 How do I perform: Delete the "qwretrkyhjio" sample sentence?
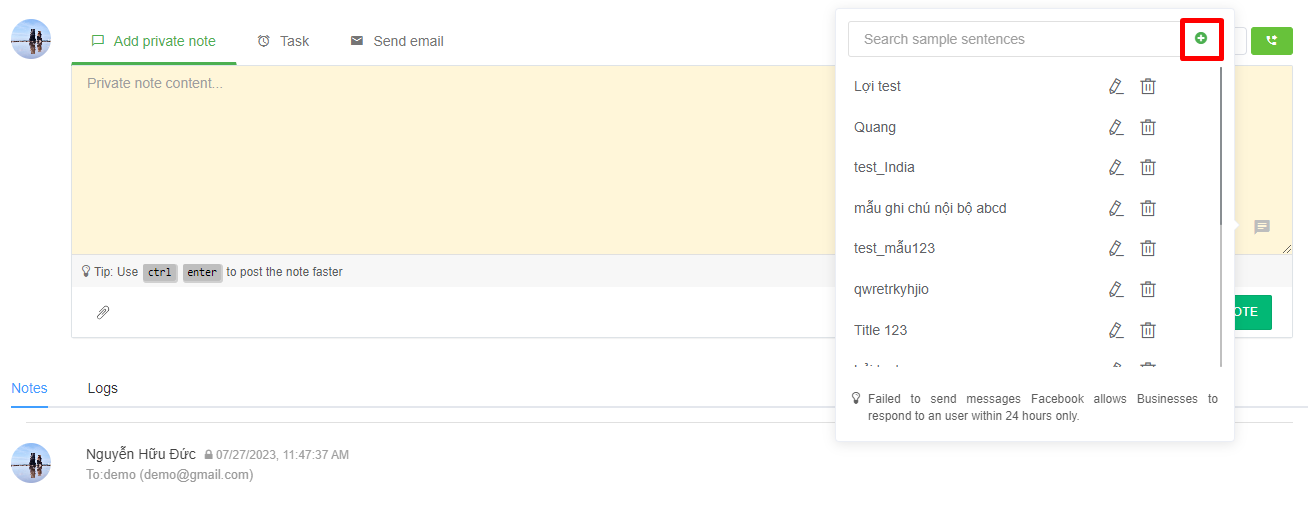pos(1148,289)
